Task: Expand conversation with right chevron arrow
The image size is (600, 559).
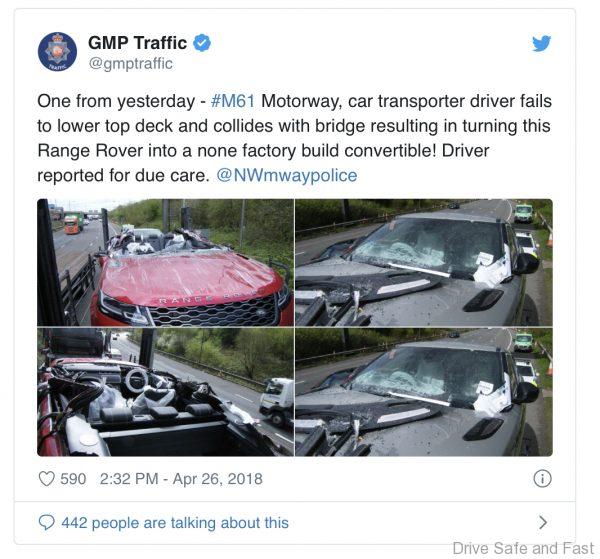Action: (543, 522)
